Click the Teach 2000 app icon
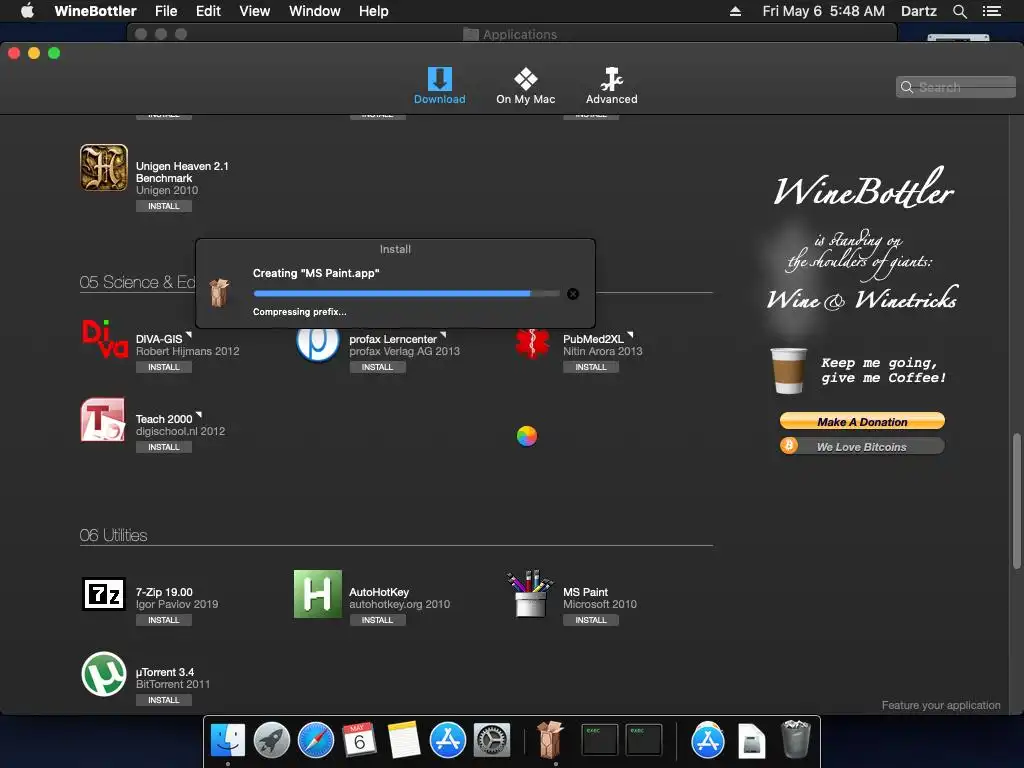 point(103,420)
